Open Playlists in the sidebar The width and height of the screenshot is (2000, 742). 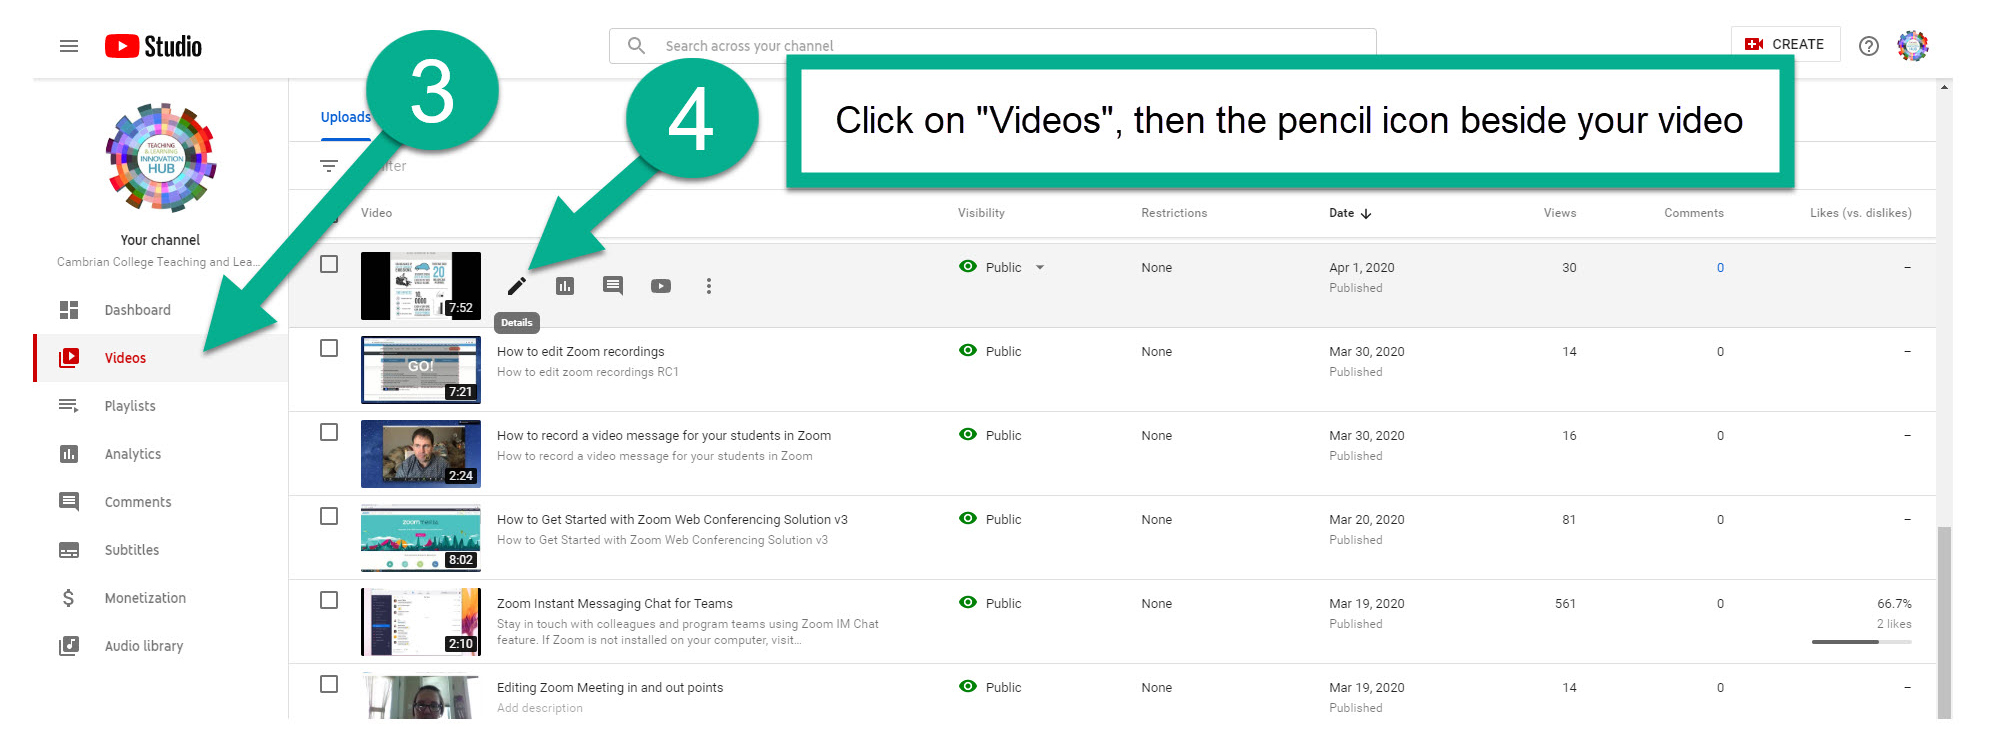(130, 406)
